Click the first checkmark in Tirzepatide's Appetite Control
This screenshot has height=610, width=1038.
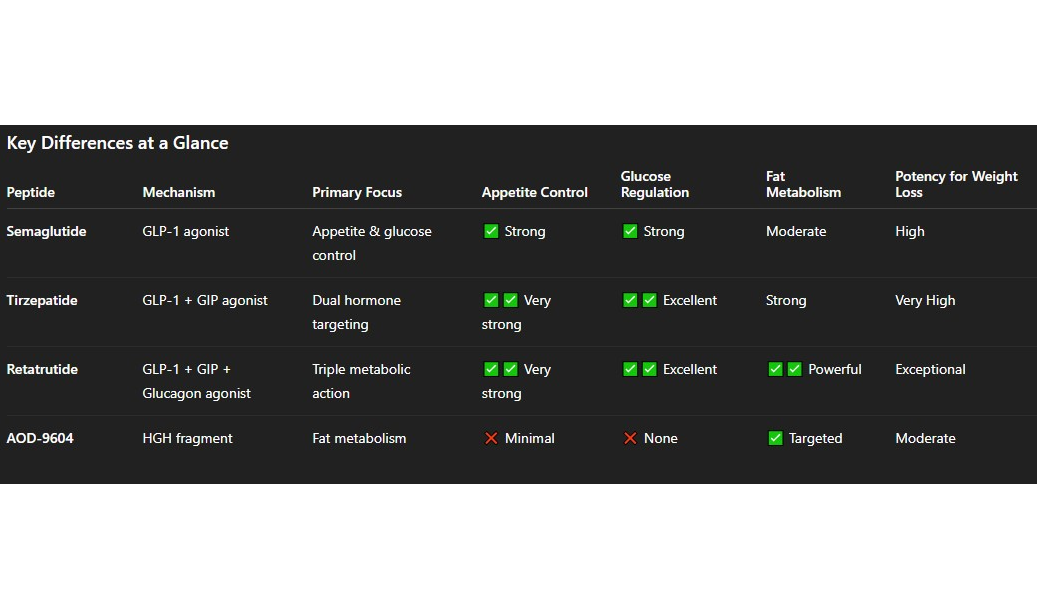[x=491, y=300]
